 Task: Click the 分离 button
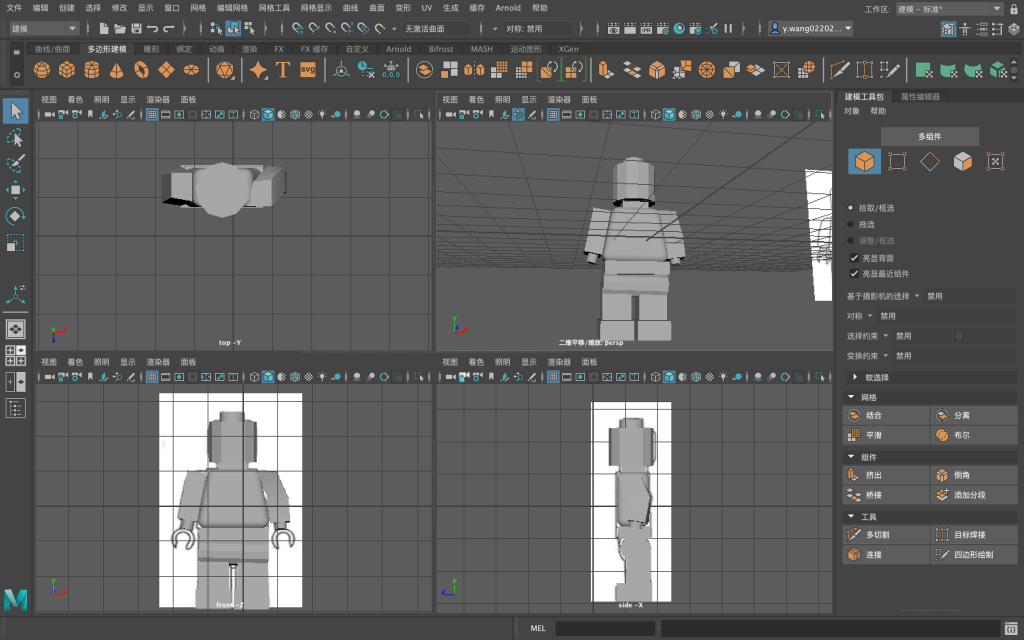coord(974,415)
